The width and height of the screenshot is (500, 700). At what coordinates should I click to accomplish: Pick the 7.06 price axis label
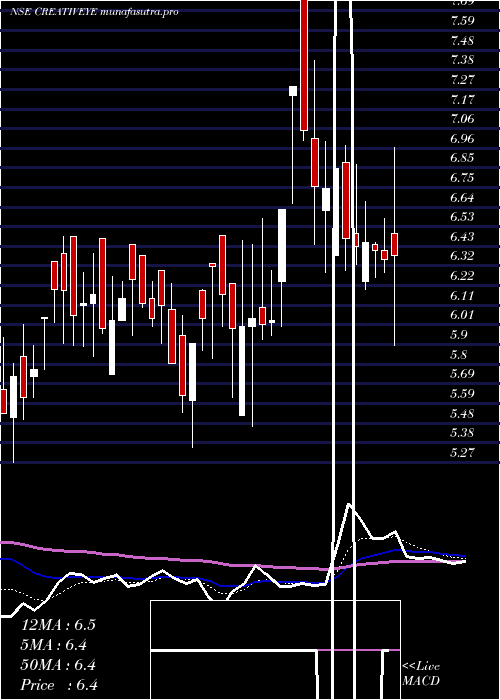(x=462, y=119)
